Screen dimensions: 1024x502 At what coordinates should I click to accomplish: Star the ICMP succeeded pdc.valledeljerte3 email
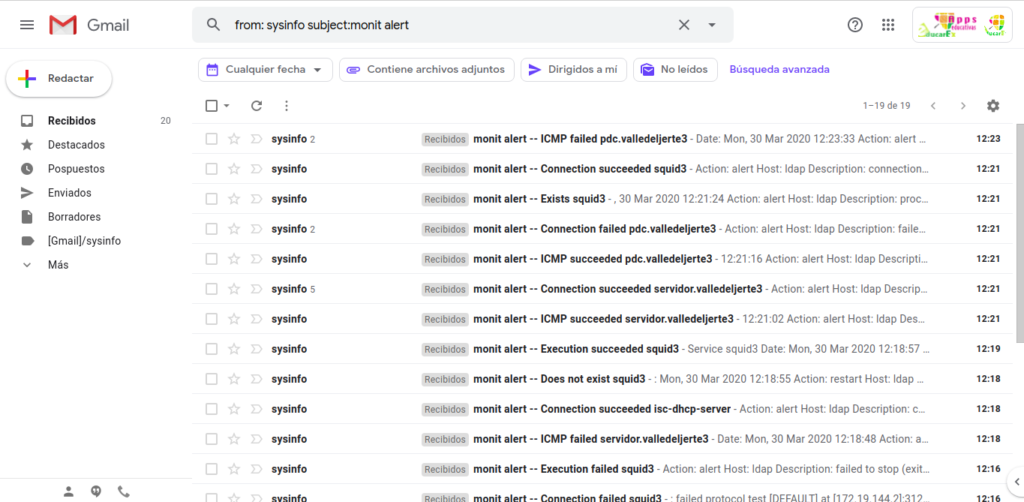(234, 259)
